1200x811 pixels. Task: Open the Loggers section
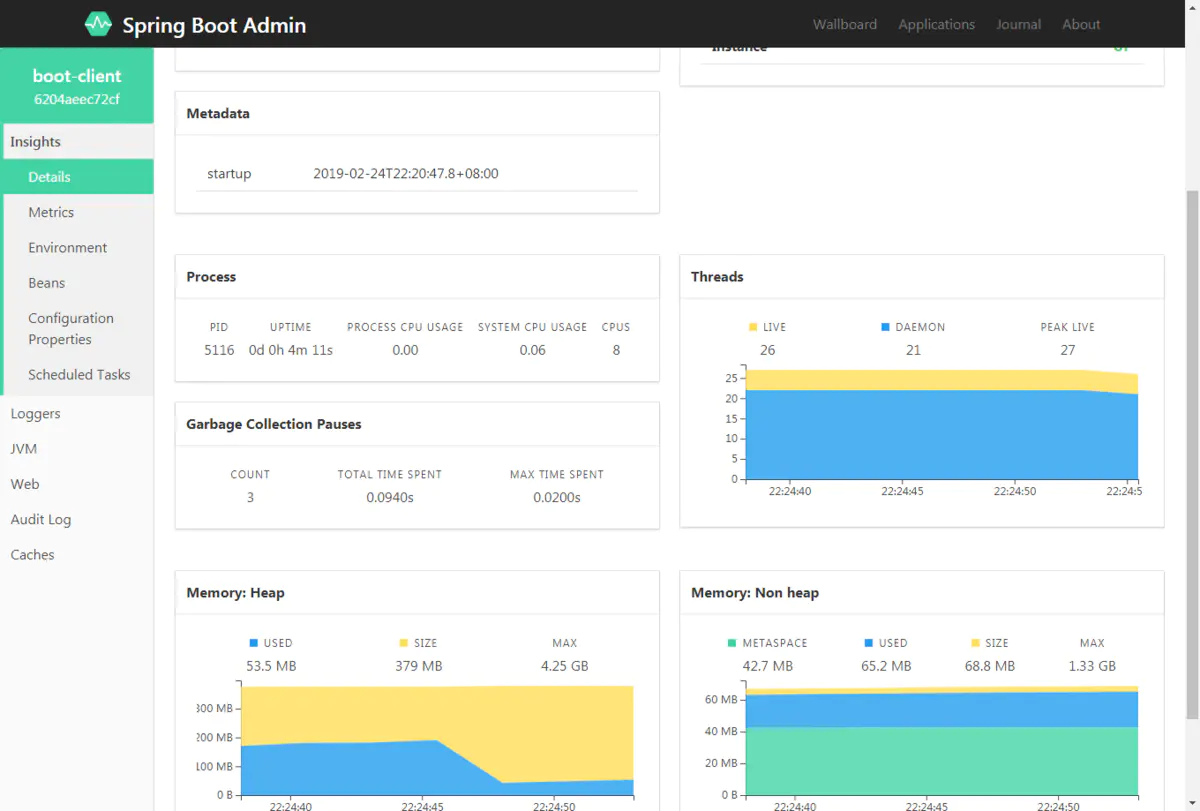point(77,414)
